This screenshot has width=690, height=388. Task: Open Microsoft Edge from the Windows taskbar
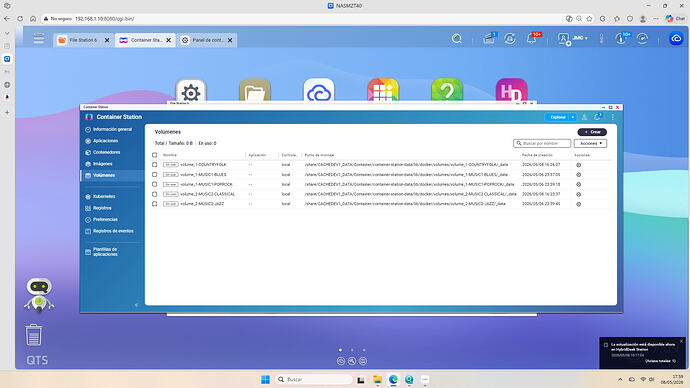pyautogui.click(x=393, y=380)
